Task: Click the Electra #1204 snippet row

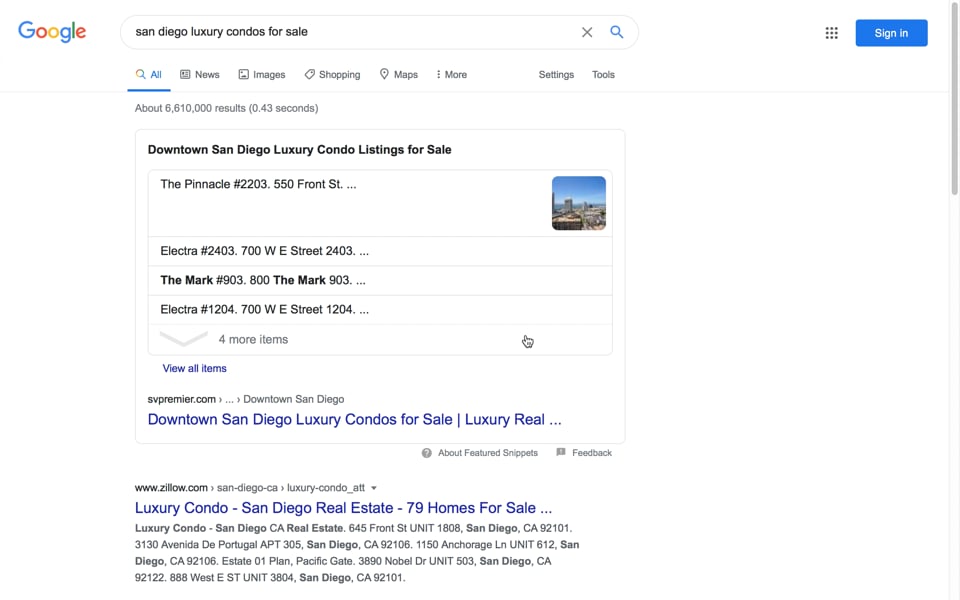Action: (x=380, y=310)
